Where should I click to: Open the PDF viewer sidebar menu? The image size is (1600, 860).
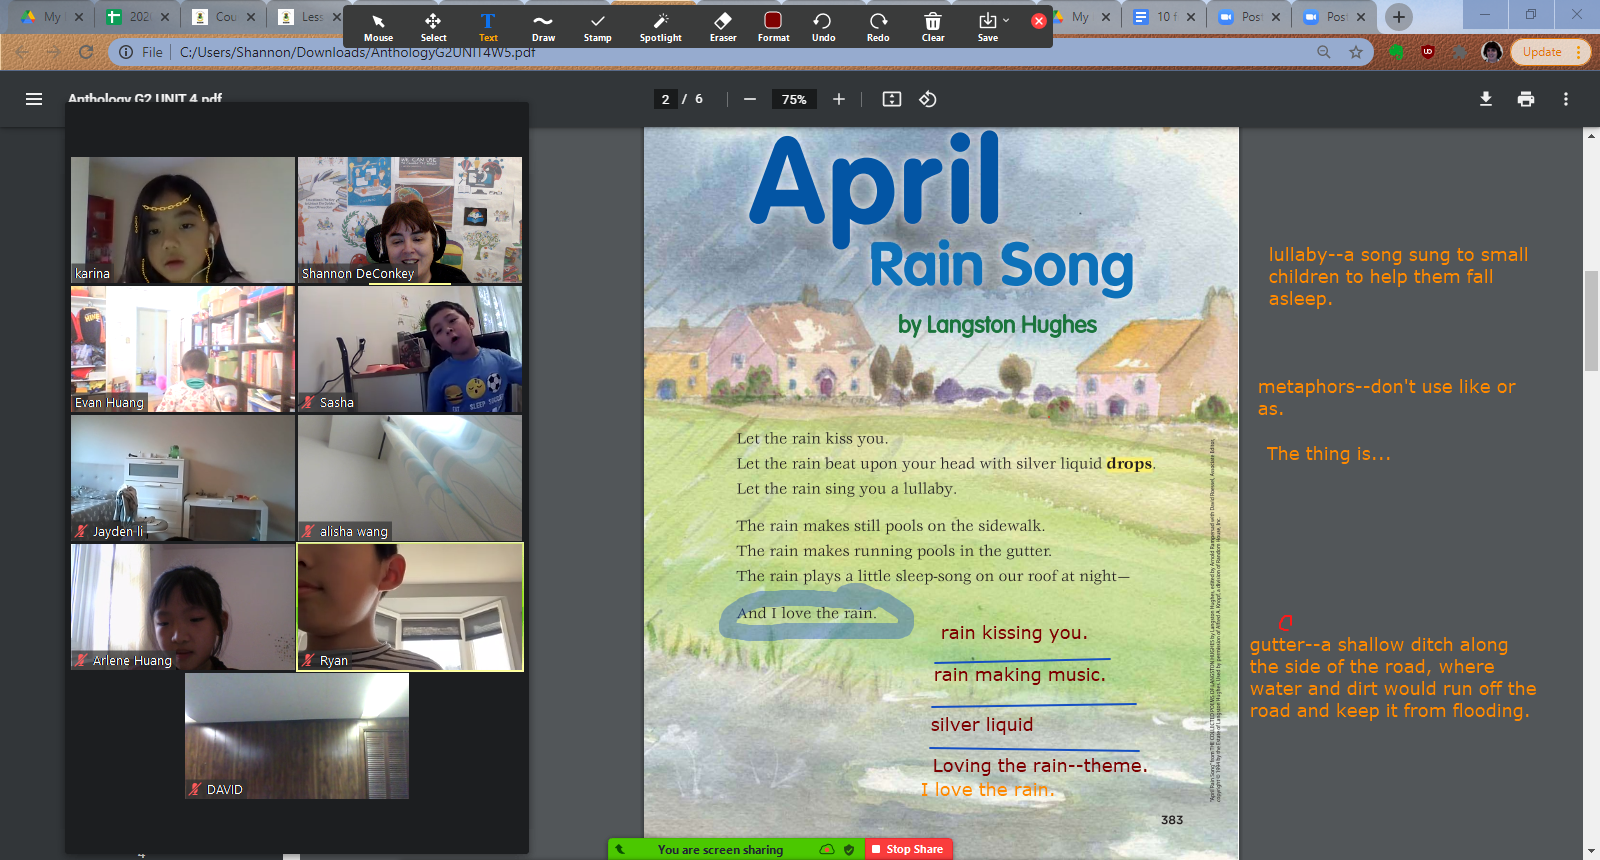click(34, 99)
